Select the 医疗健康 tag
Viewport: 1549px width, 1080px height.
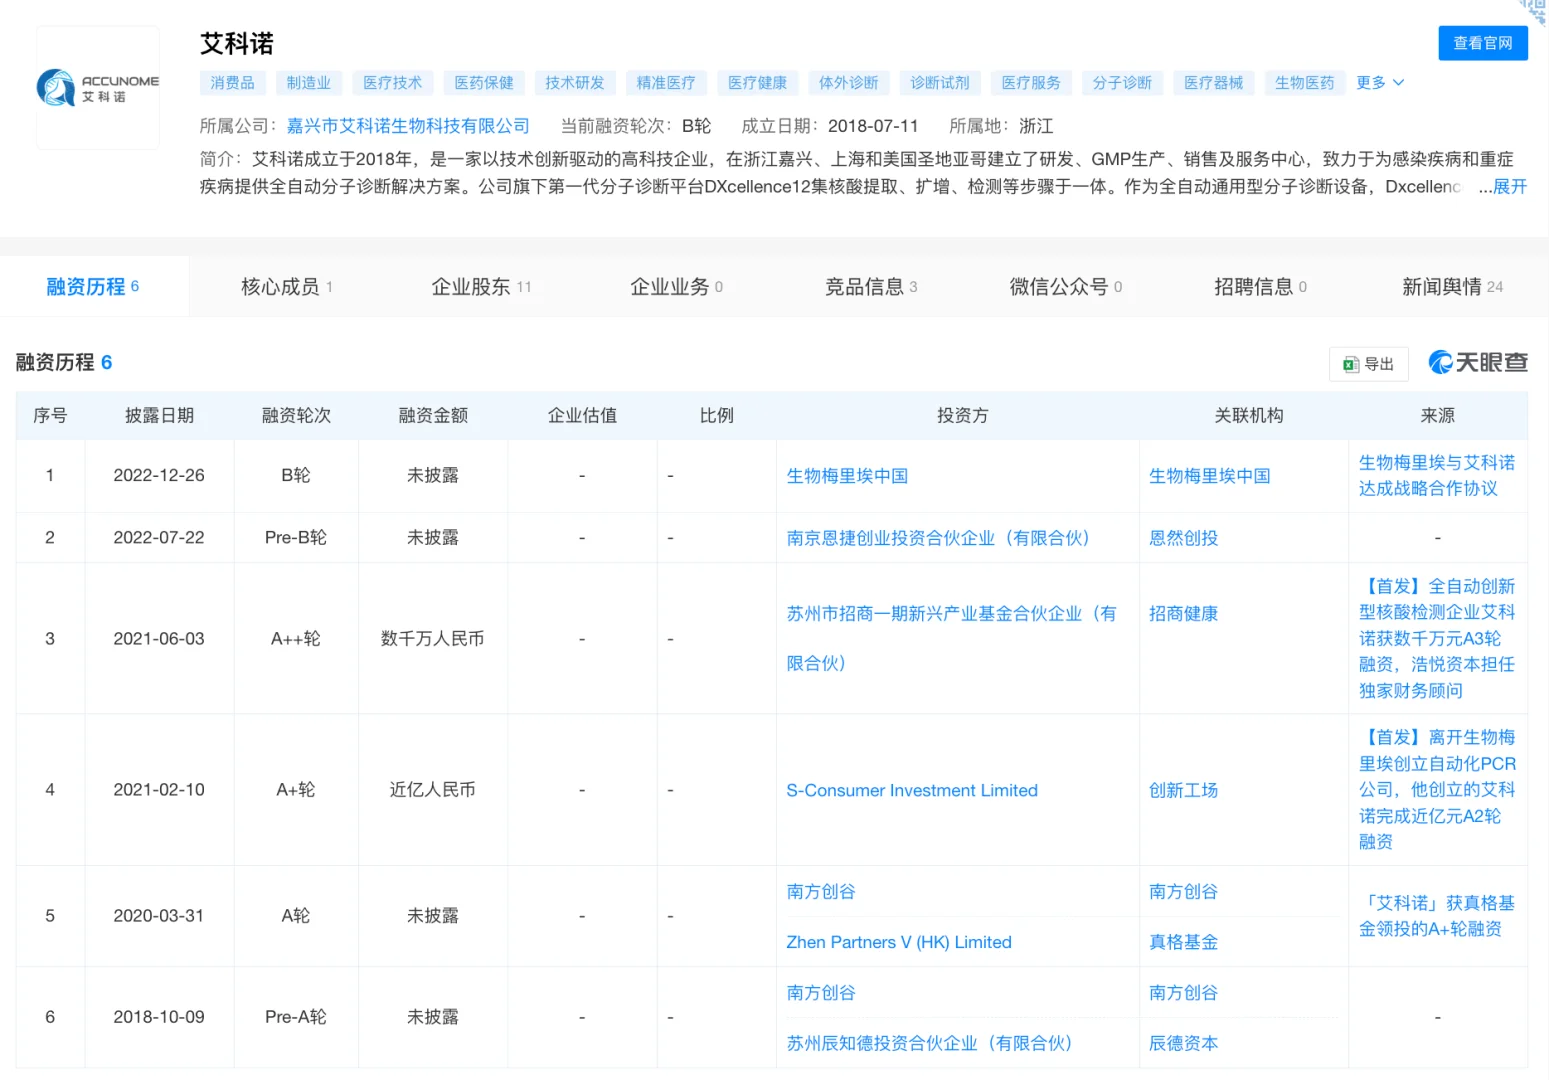(x=758, y=83)
